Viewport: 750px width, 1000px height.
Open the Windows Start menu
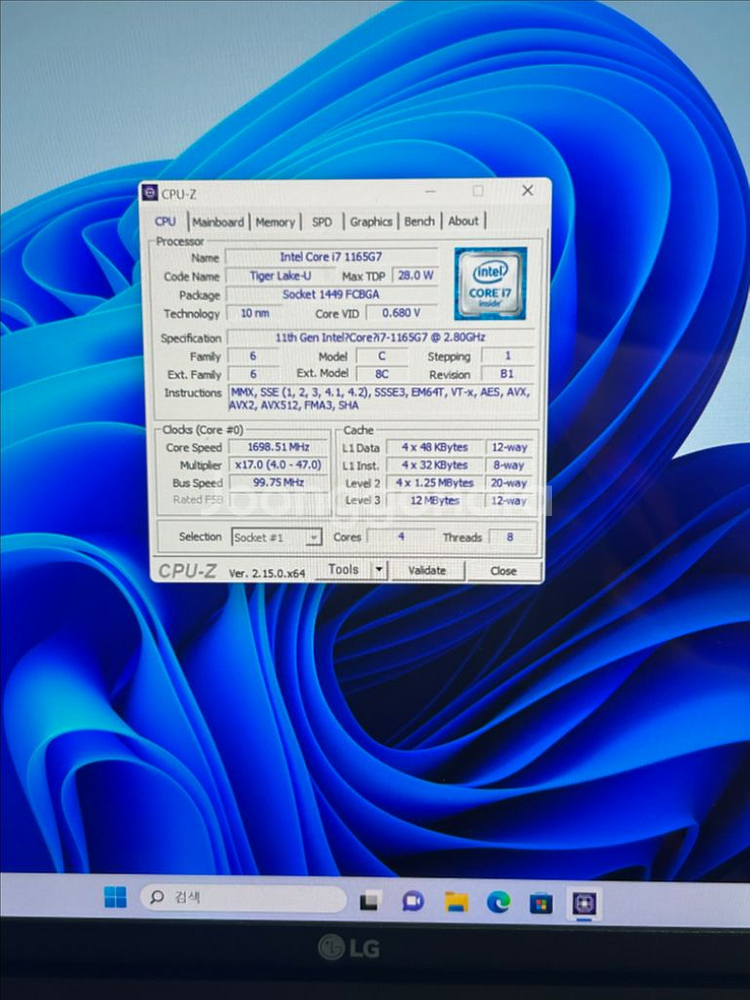(115, 897)
